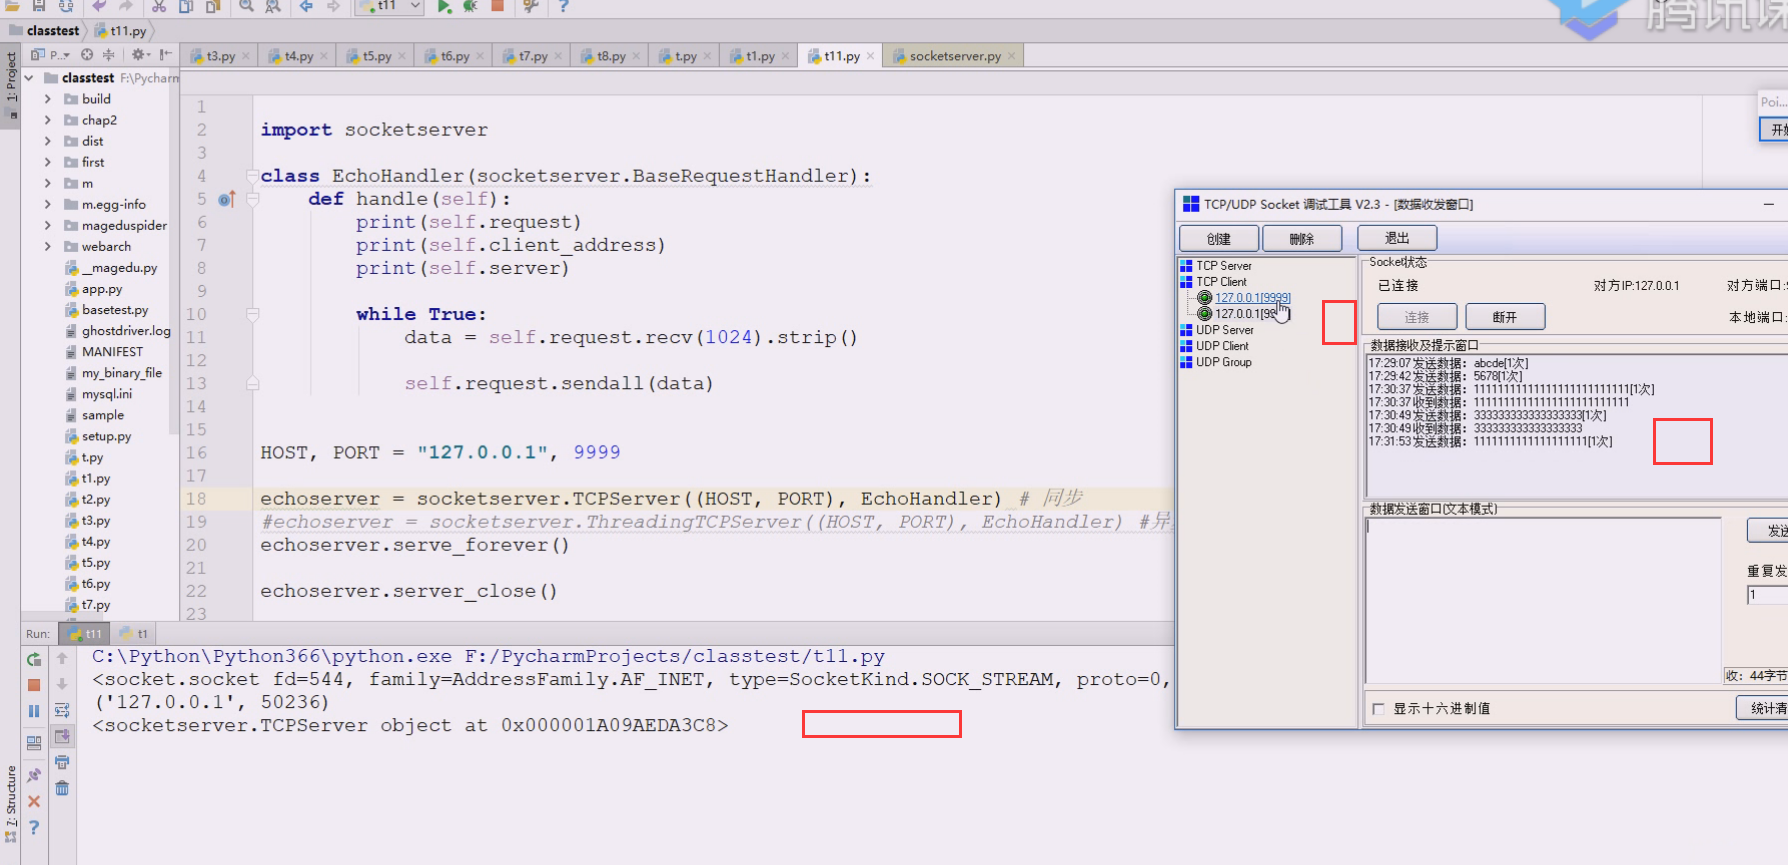Screen dimensions: 1788x865
Task: Expand the mageduspider folder
Action: coord(47,225)
